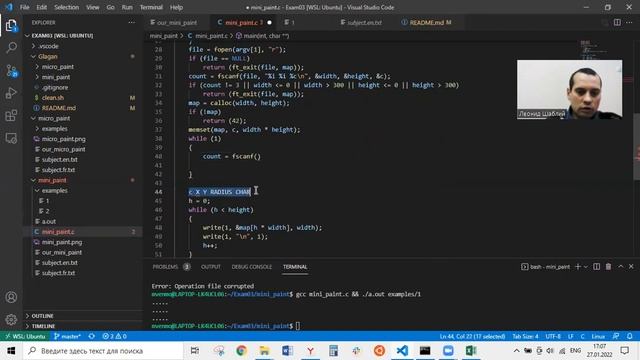Kill the terminal with trash icon
This screenshot has height=360, width=640.
608,267
